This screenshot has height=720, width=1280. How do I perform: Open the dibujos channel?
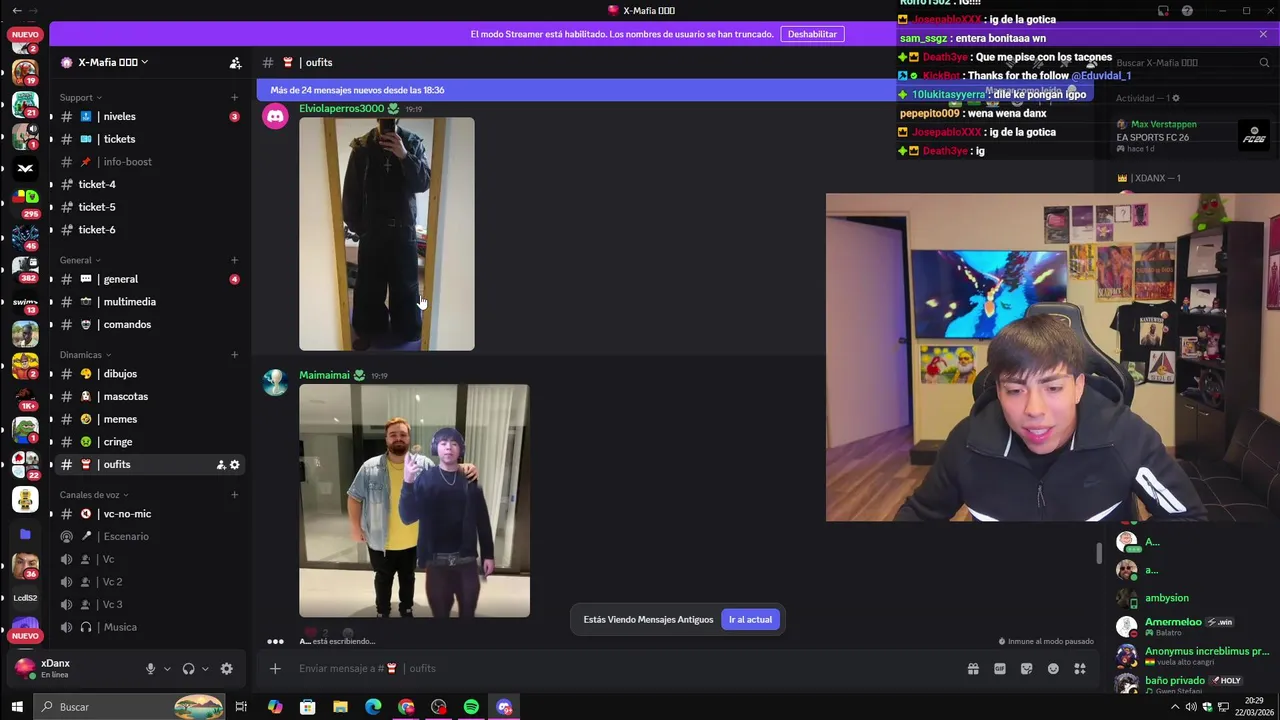[x=148, y=374]
